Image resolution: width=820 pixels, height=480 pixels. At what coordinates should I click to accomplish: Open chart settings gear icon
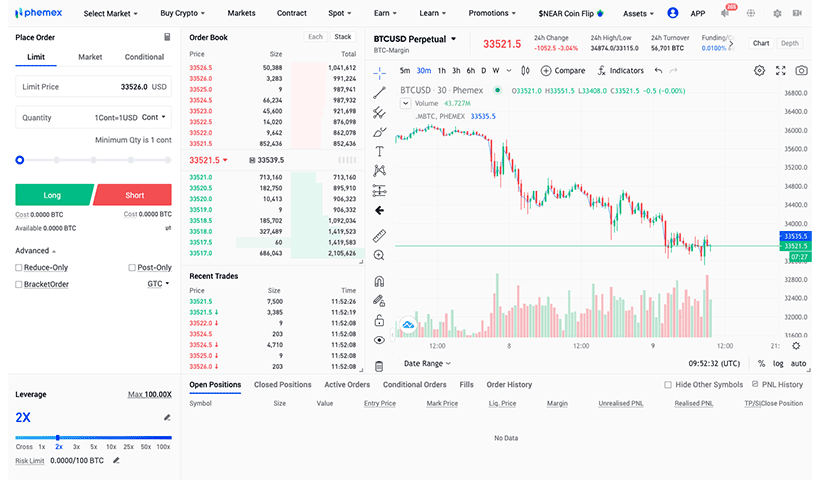759,71
